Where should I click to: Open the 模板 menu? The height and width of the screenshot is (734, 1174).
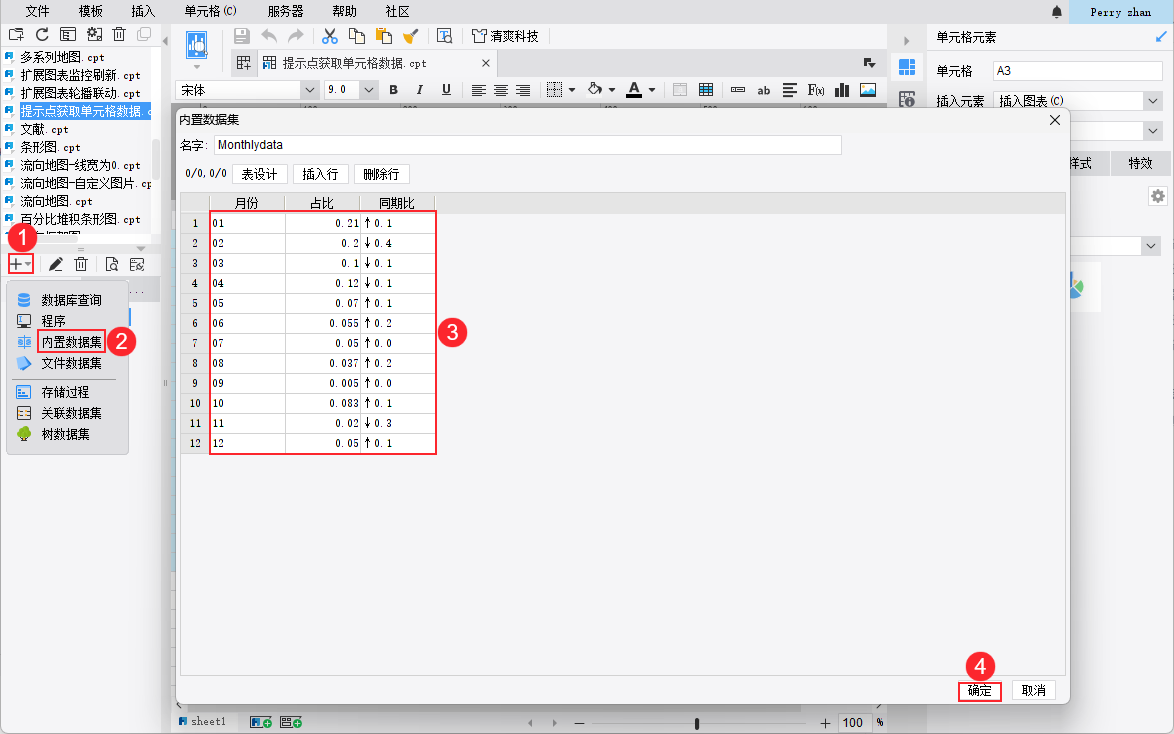[91, 11]
